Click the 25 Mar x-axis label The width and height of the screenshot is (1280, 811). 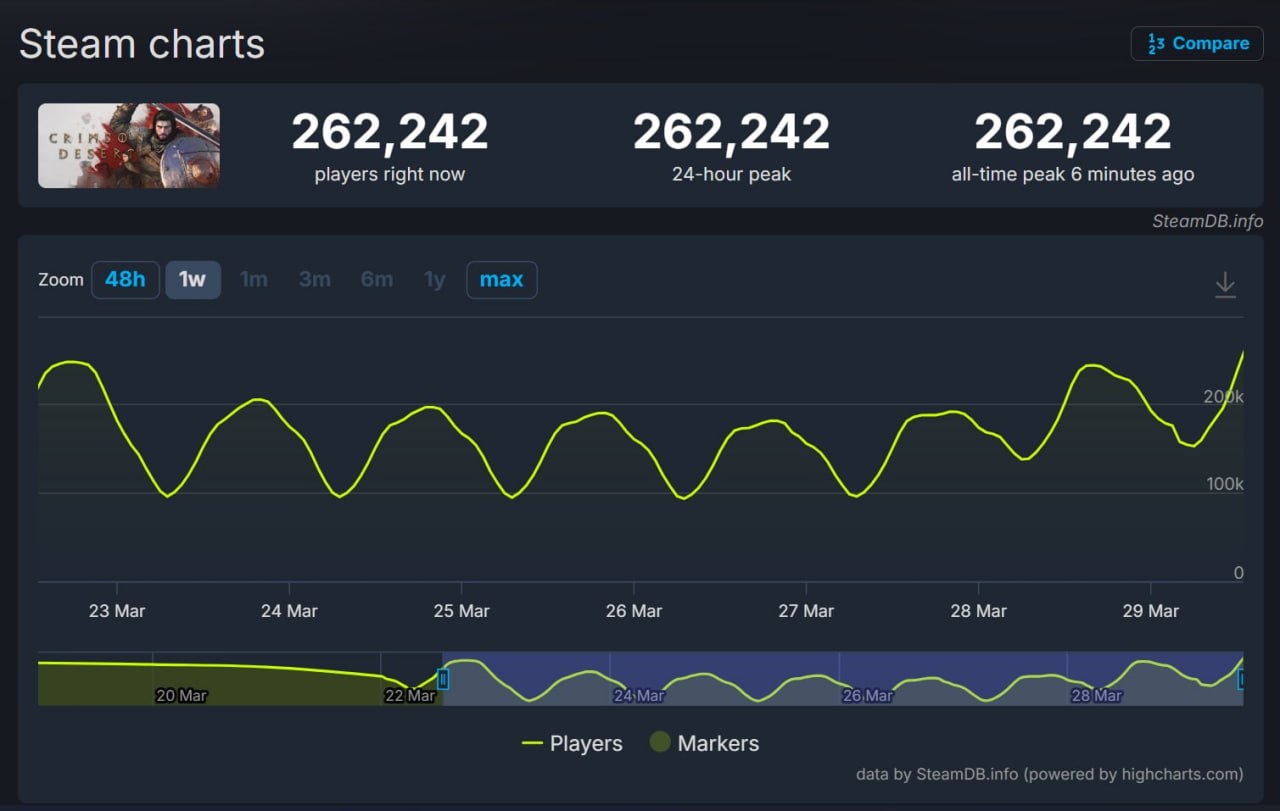[461, 611]
